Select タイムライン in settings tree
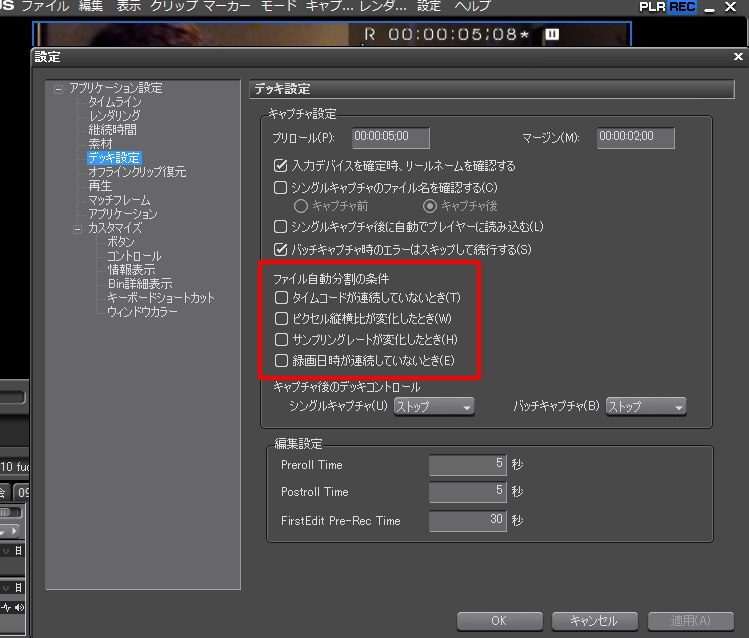The width and height of the screenshot is (749, 638). coord(115,102)
